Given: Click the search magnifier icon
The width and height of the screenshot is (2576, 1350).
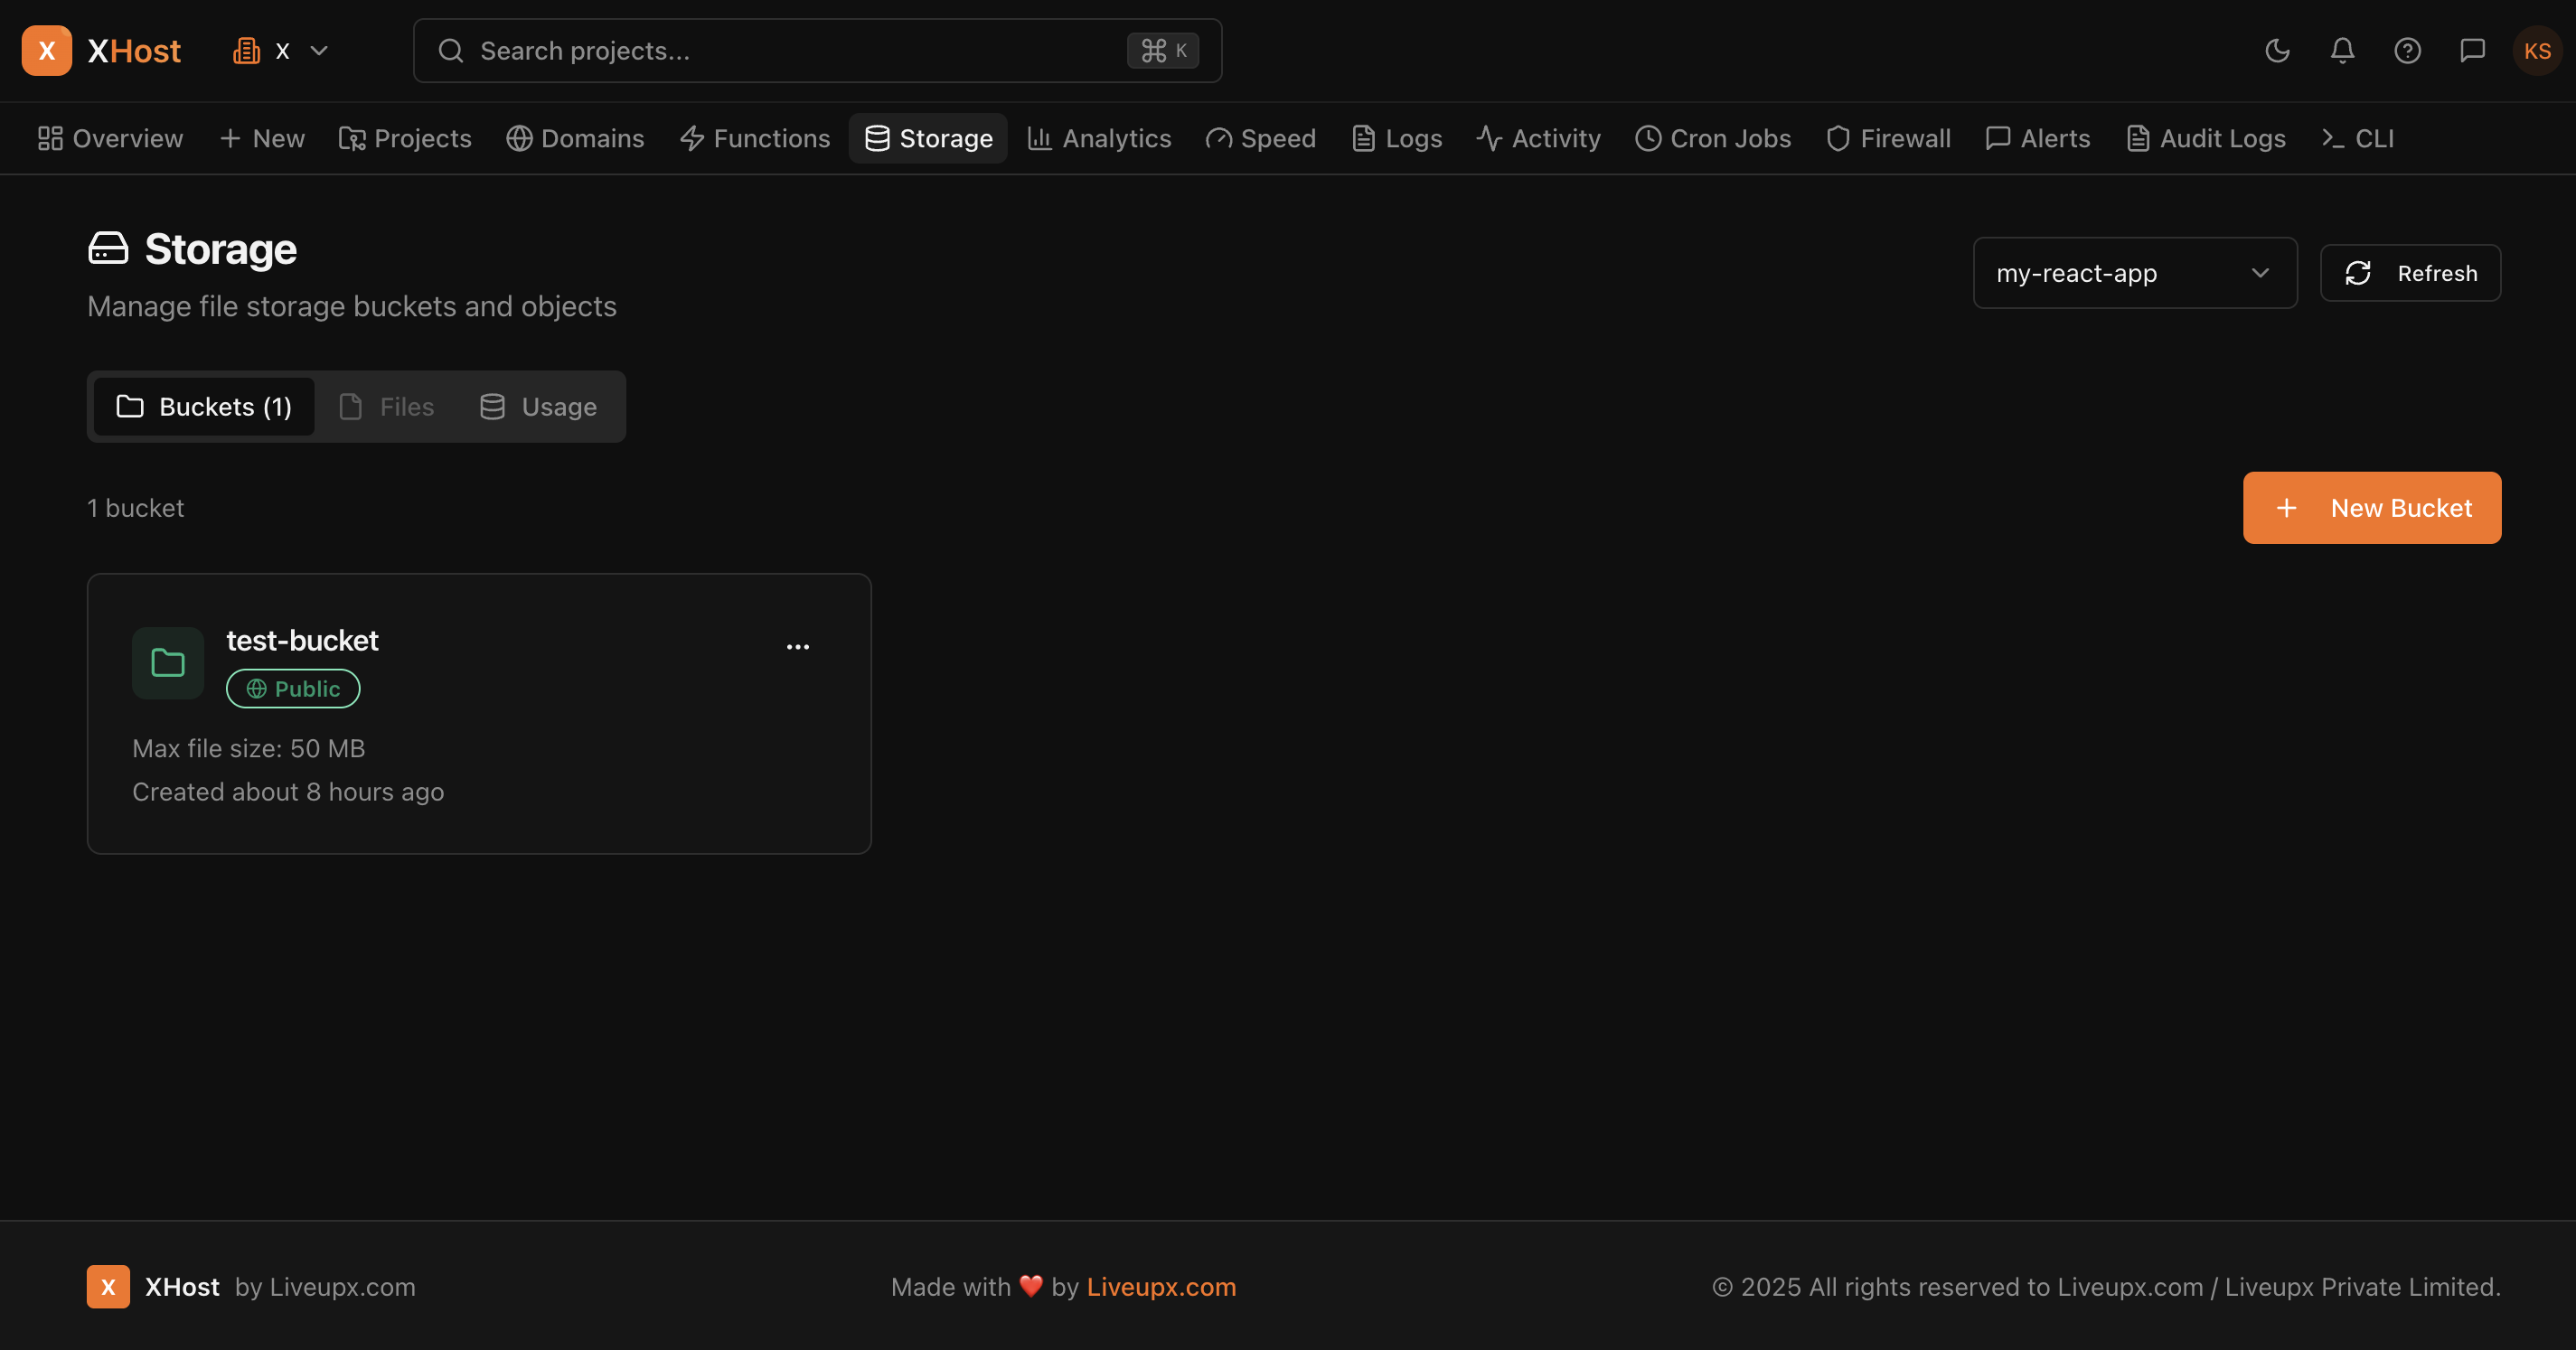Looking at the screenshot, I should pos(450,50).
